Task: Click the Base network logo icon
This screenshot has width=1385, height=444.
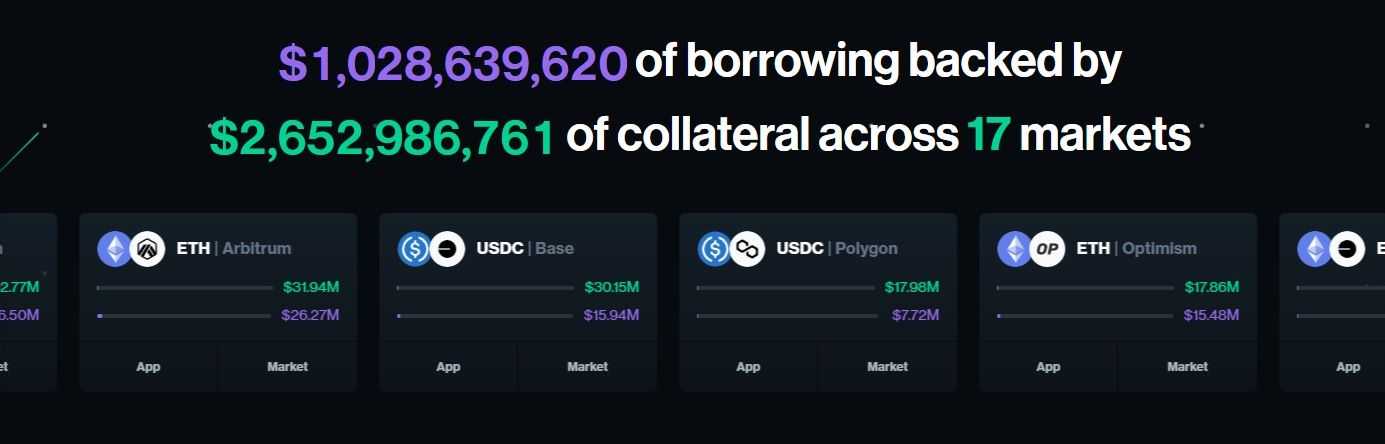Action: pyautogui.click(x=447, y=248)
